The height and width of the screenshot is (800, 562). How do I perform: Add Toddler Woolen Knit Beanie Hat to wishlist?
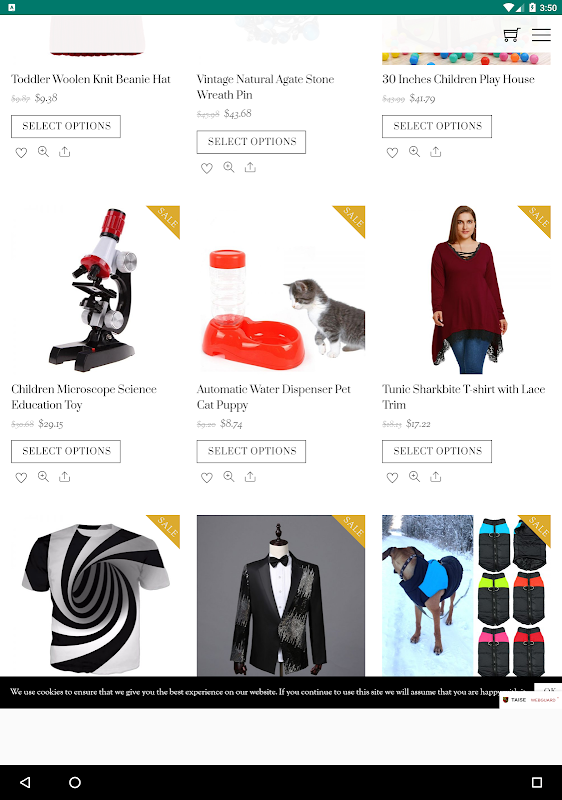pos(21,153)
